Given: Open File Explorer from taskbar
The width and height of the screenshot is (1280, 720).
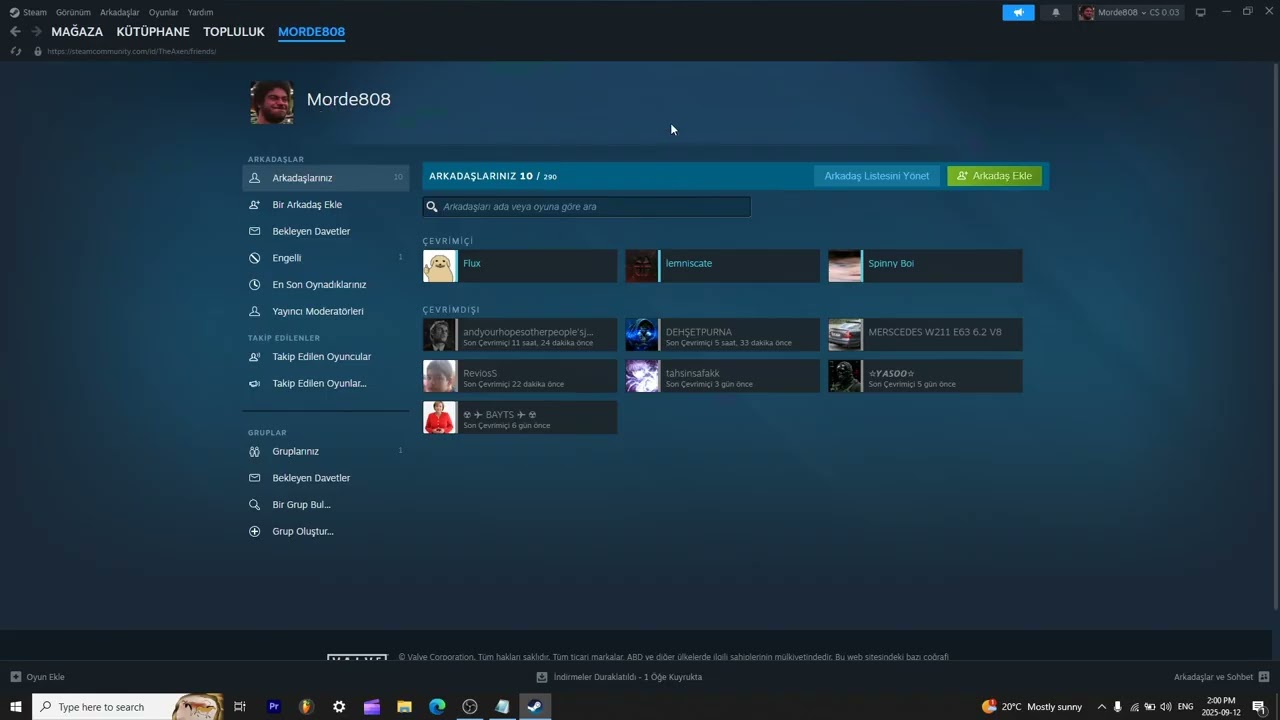Looking at the screenshot, I should tap(404, 707).
